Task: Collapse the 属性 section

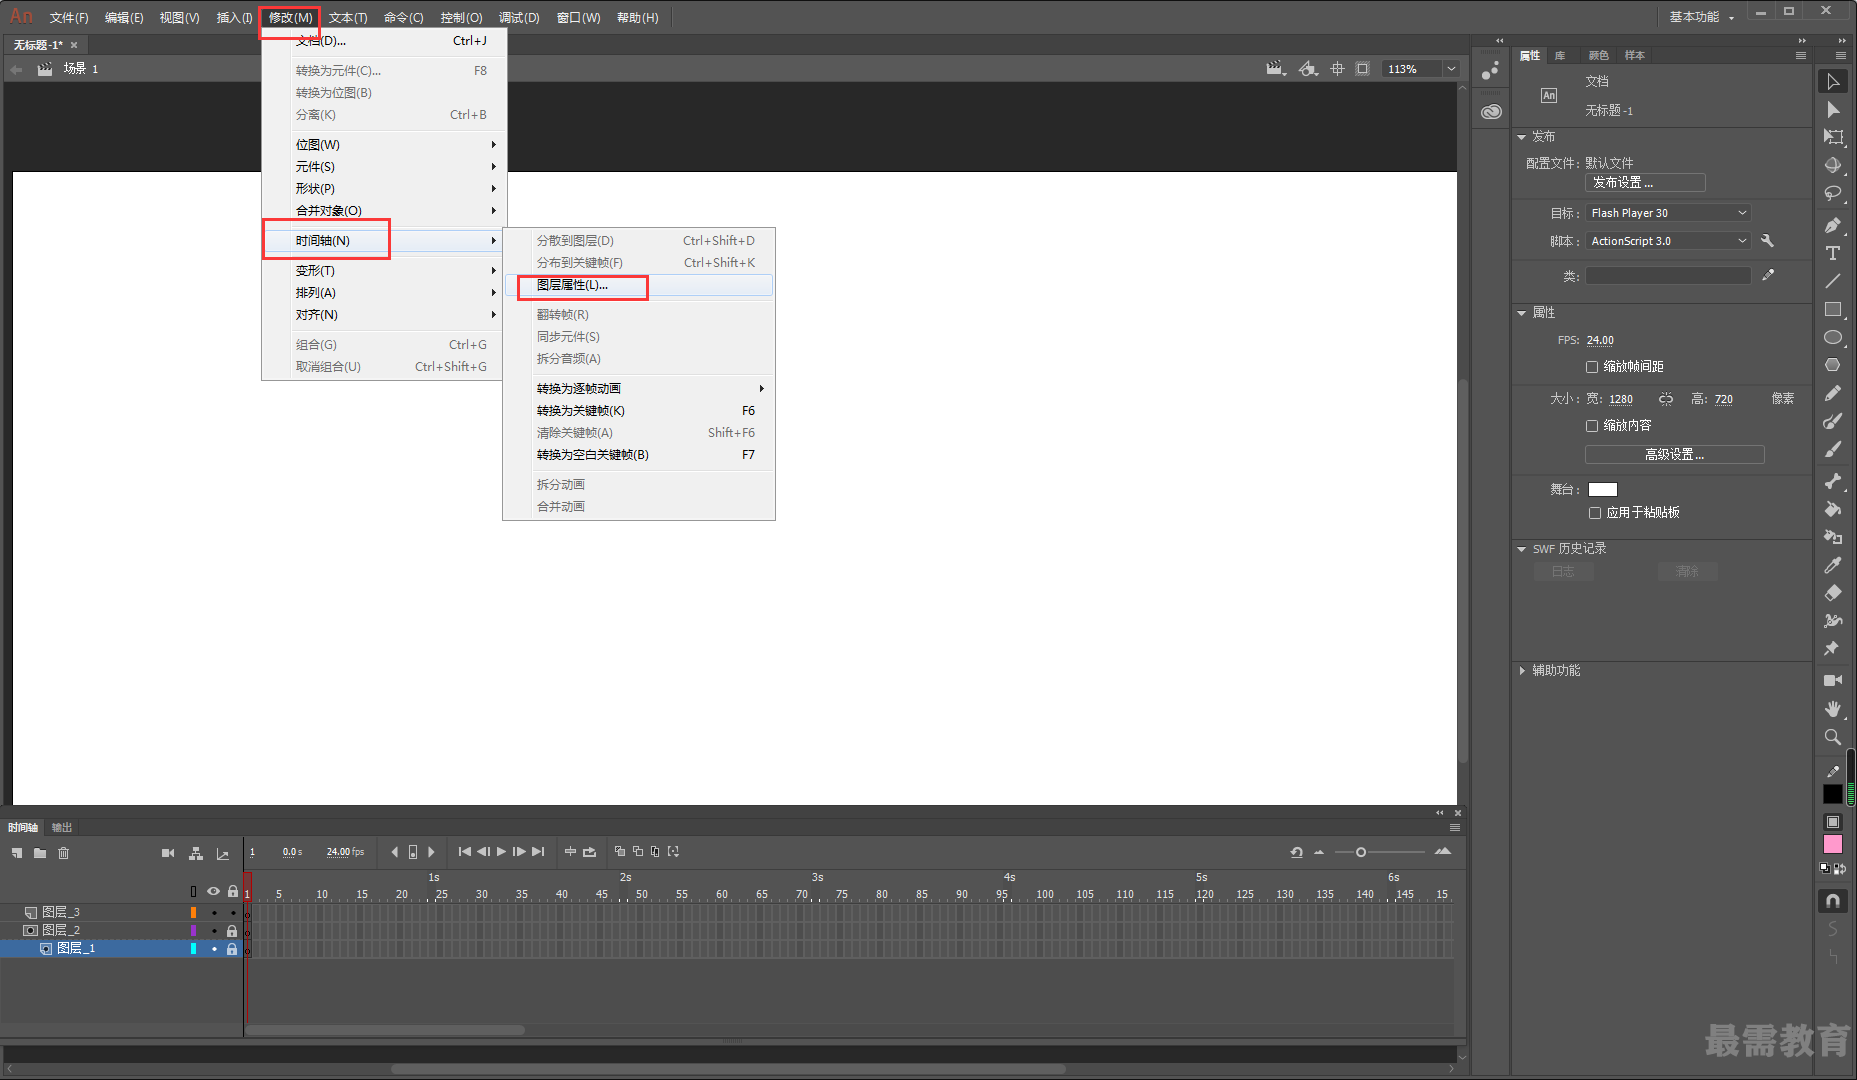Action: [1522, 313]
